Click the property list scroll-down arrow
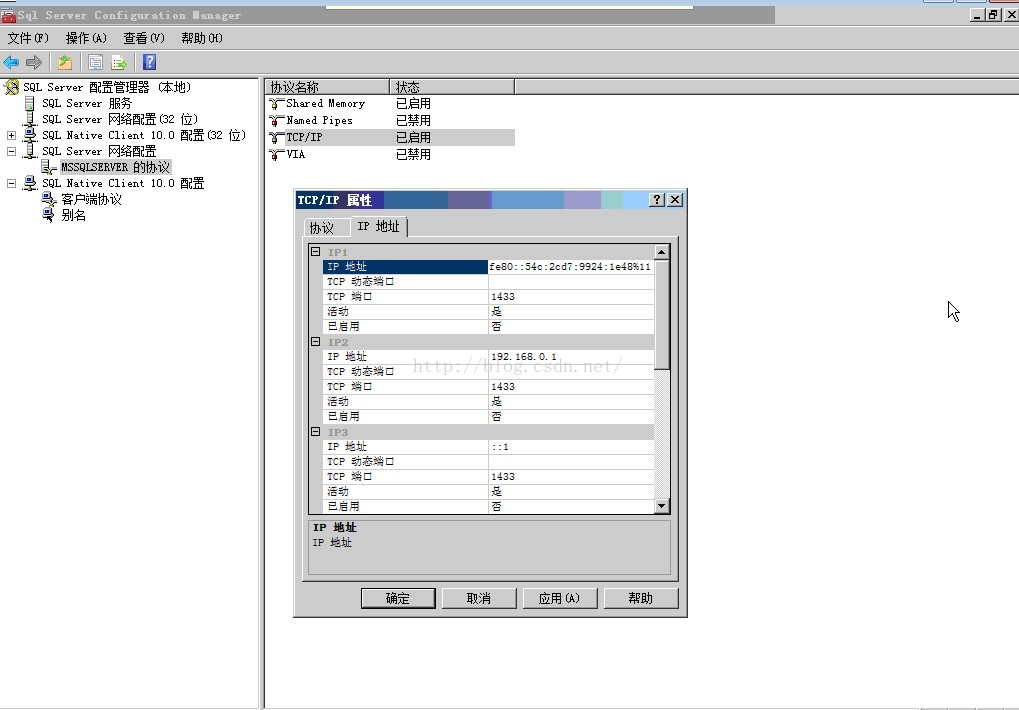Image resolution: width=1019 pixels, height=710 pixels. [x=661, y=507]
